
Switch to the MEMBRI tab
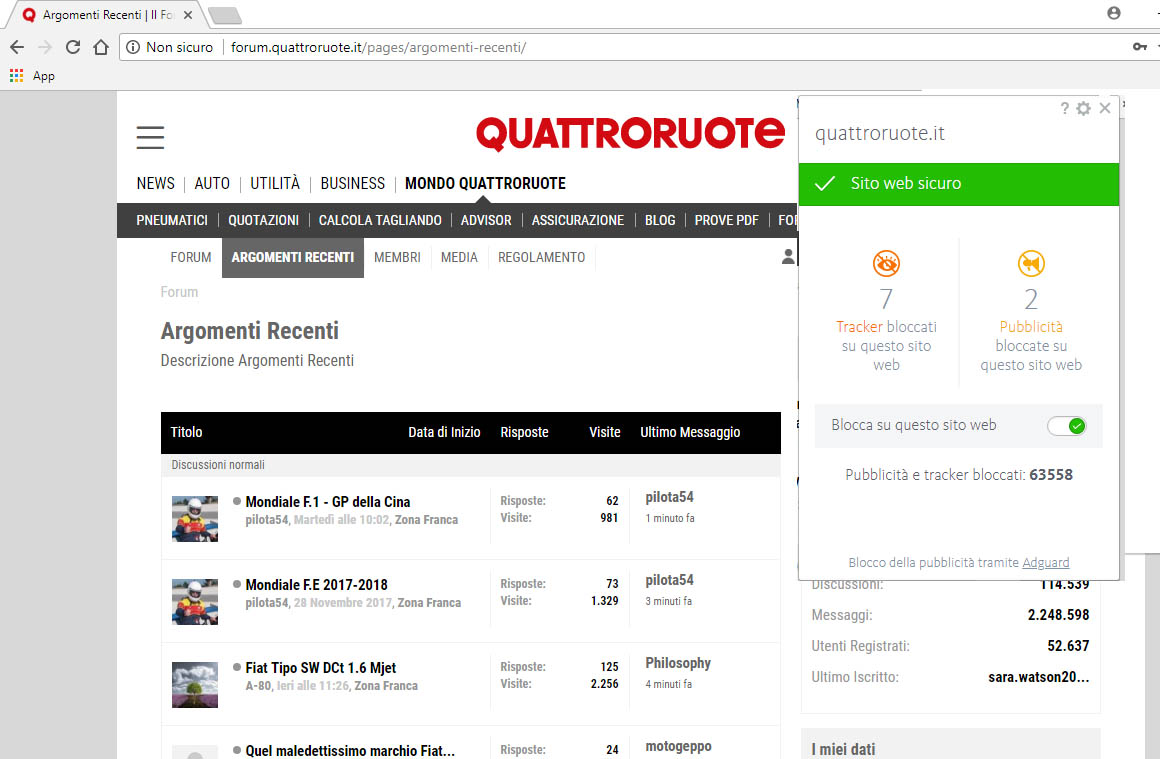tap(397, 257)
